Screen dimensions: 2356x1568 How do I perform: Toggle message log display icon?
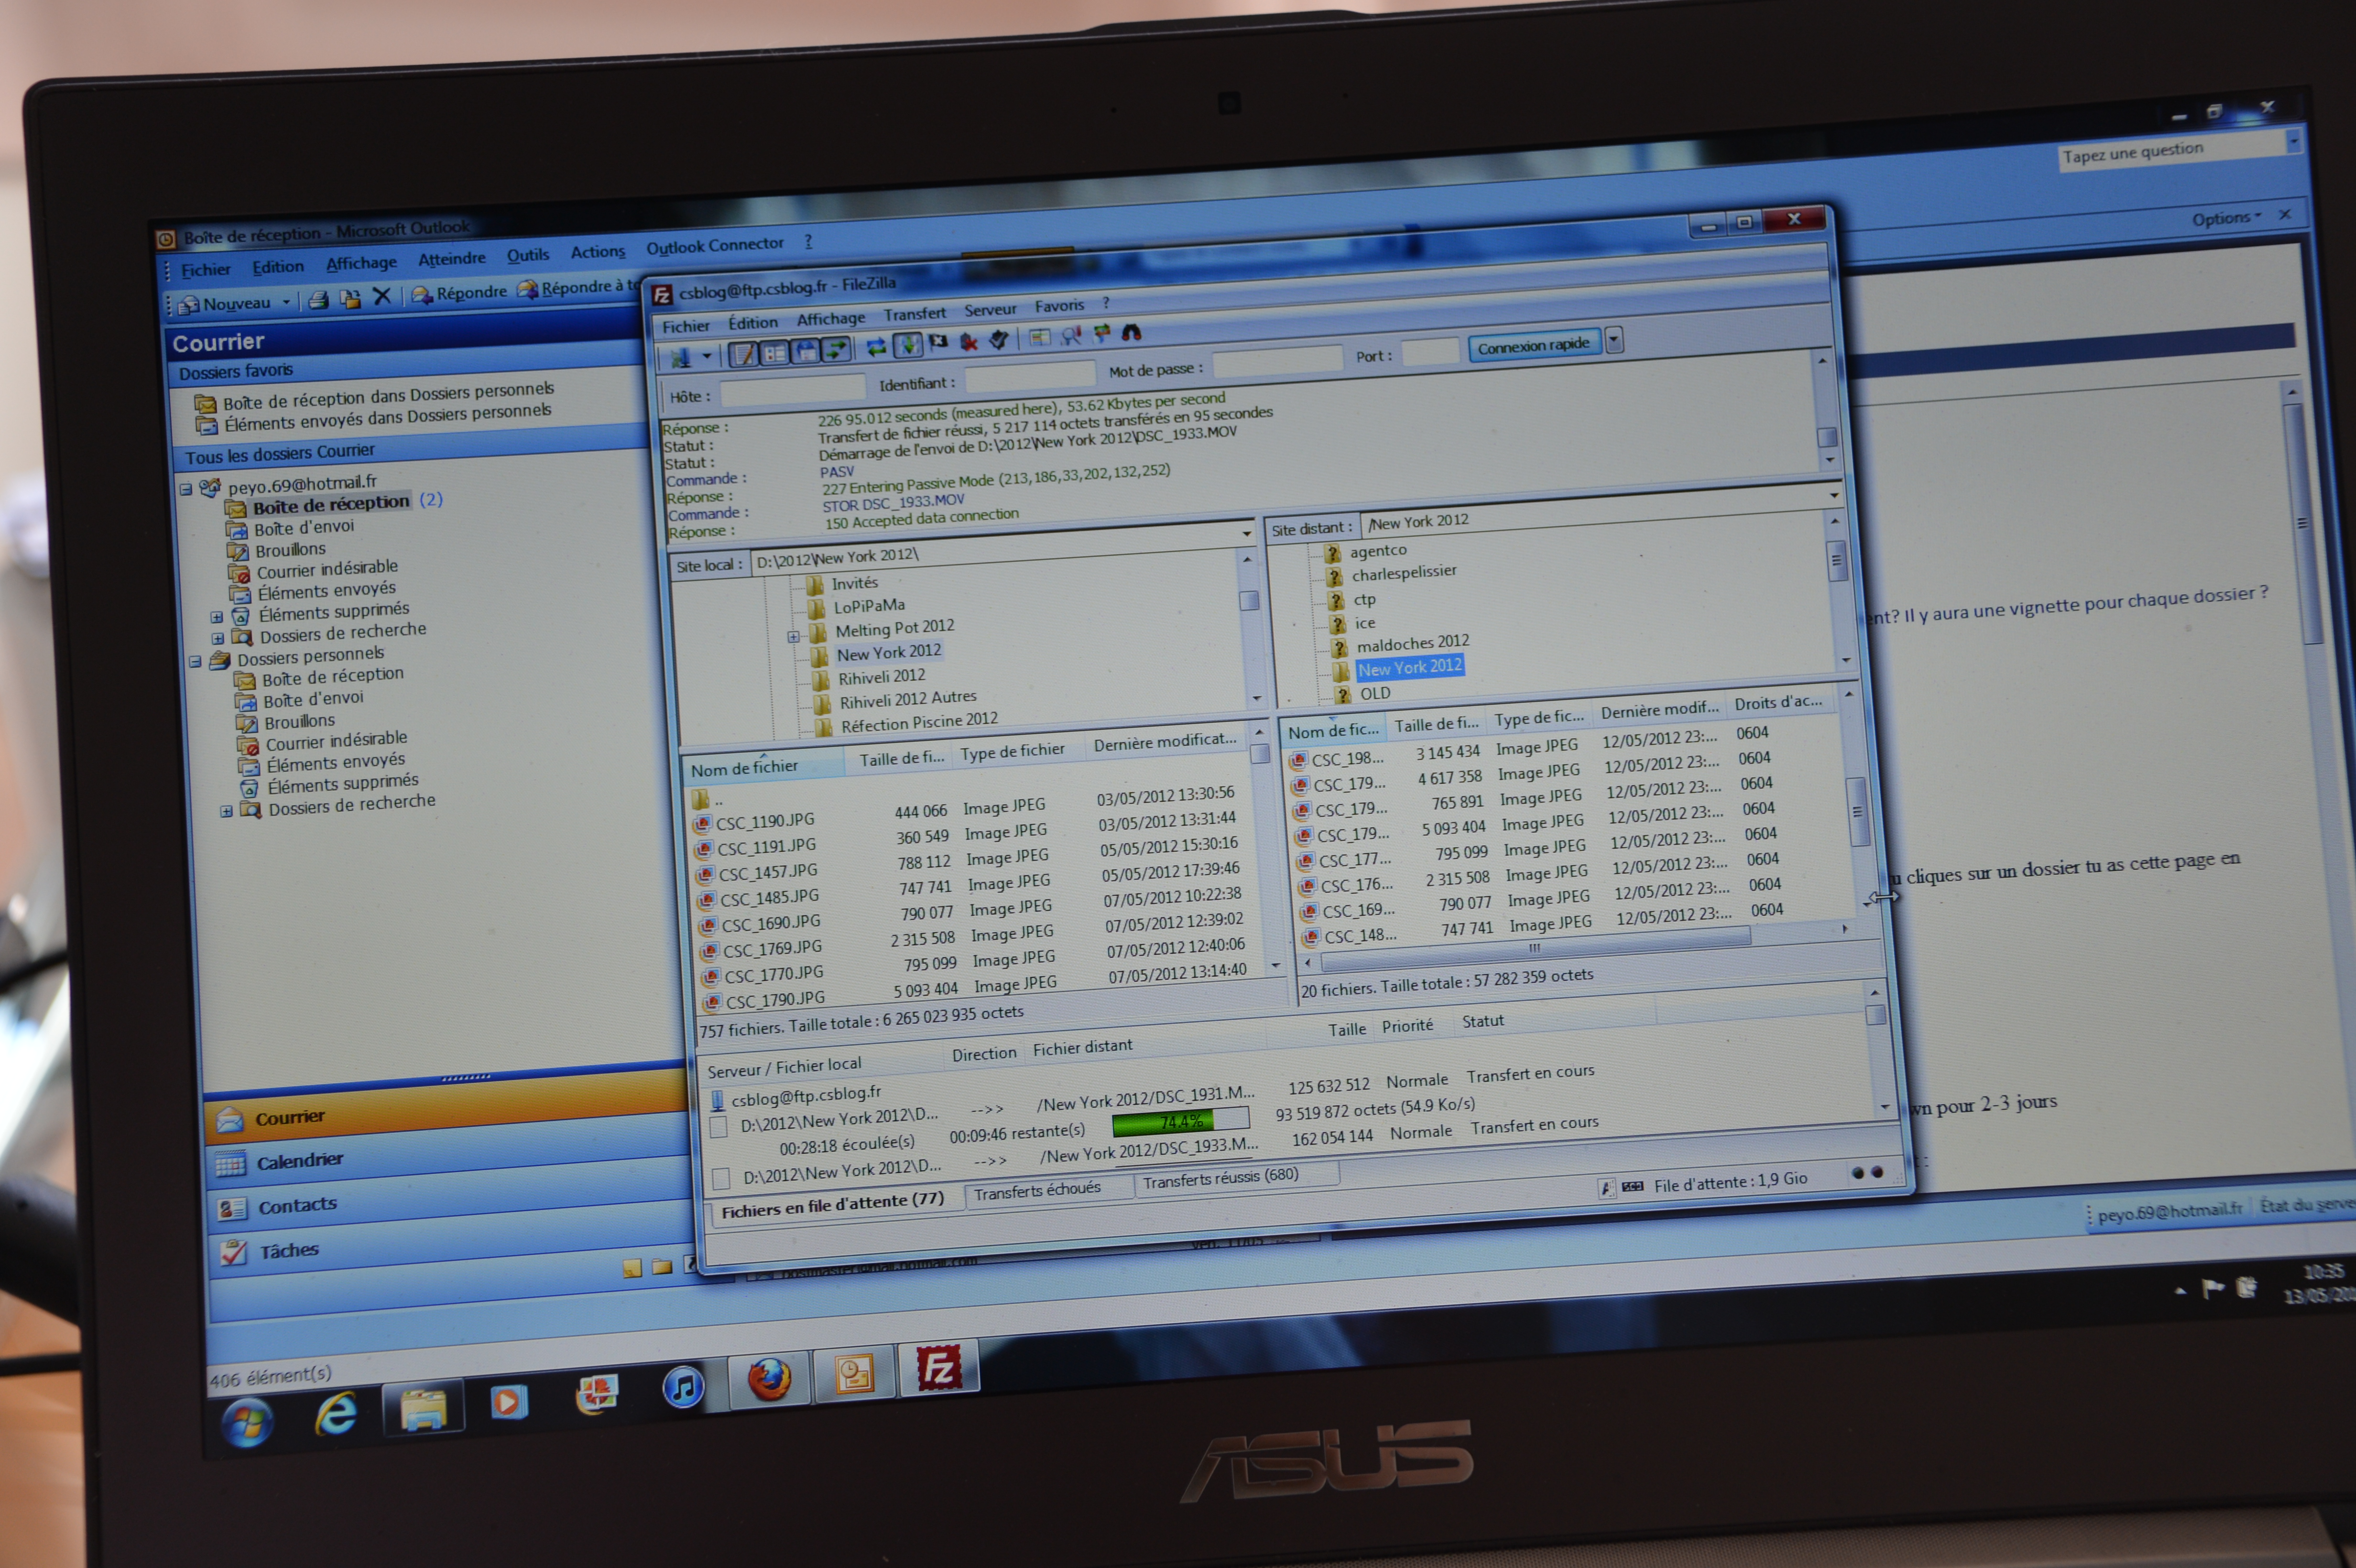tap(743, 354)
